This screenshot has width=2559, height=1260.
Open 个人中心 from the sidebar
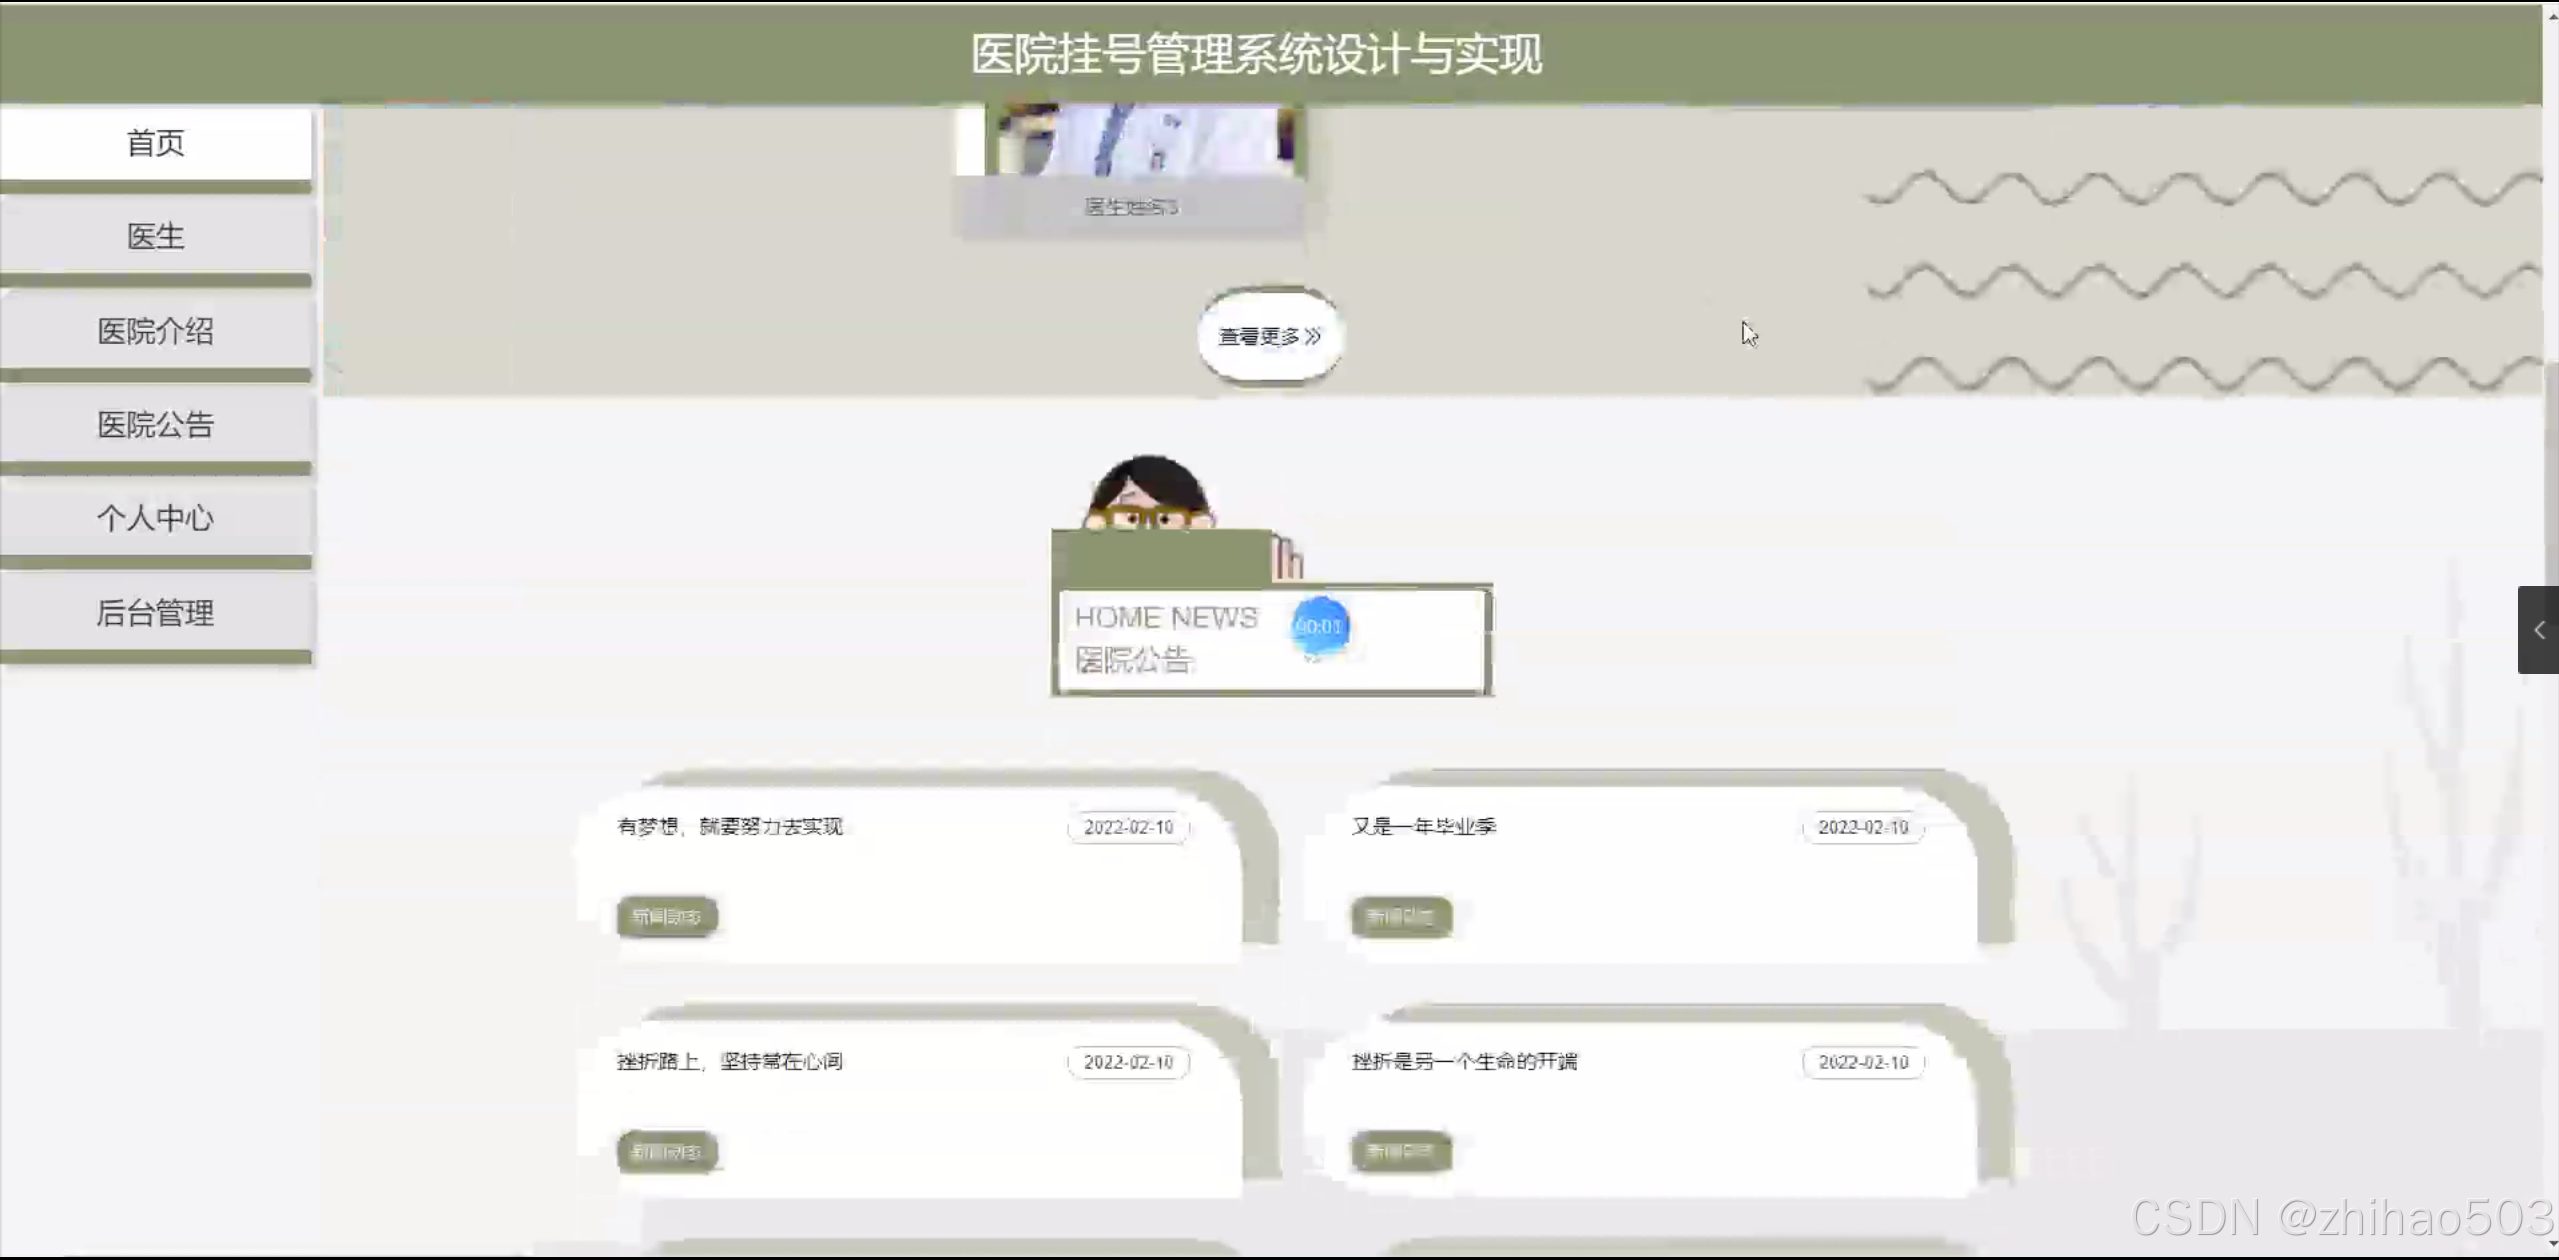click(155, 518)
